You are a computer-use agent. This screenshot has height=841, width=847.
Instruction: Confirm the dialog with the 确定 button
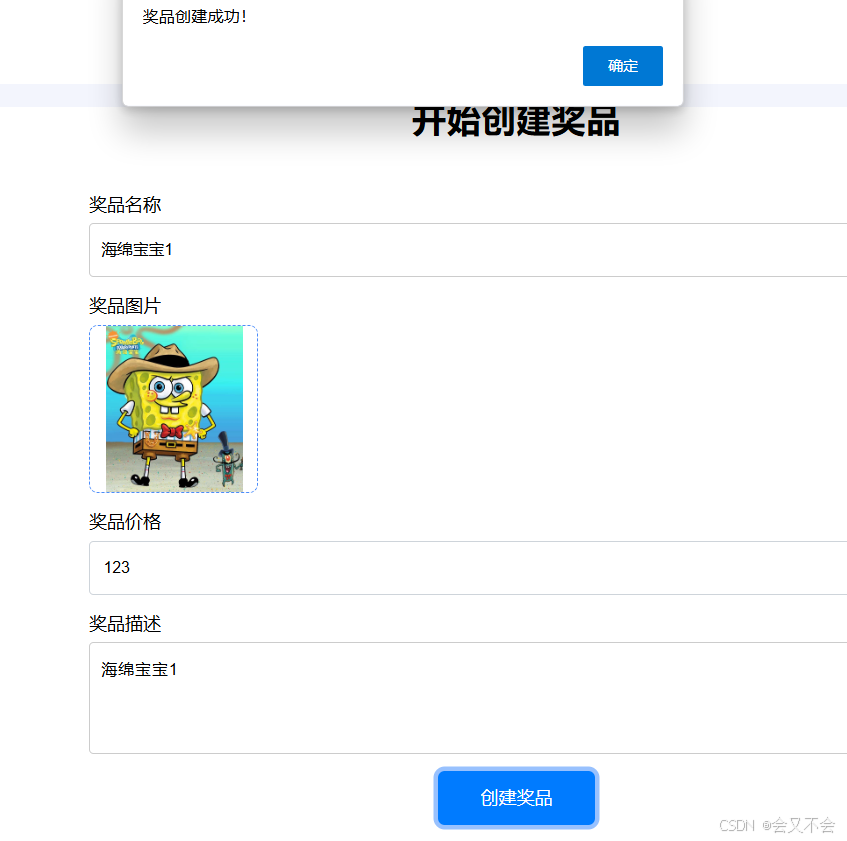(622, 66)
